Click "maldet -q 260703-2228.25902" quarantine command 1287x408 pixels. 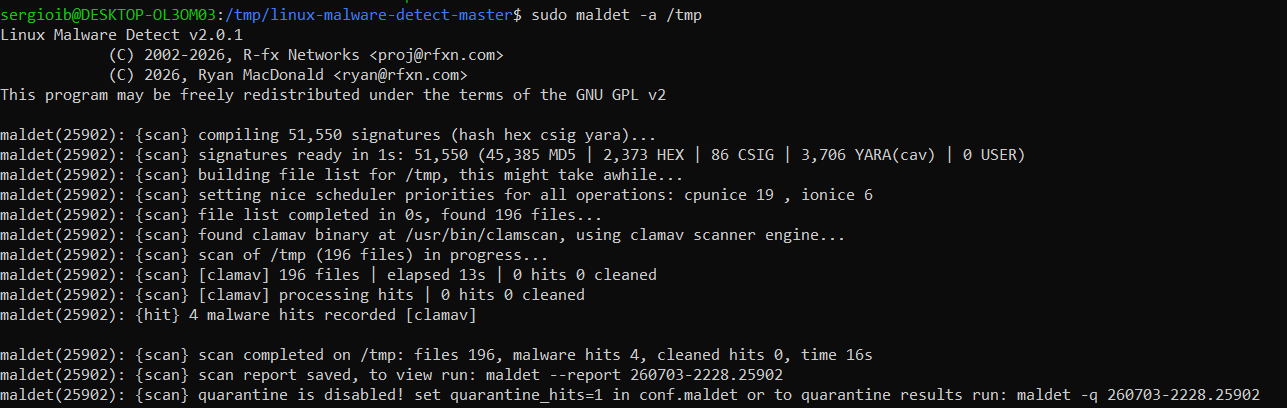pos(1138,396)
